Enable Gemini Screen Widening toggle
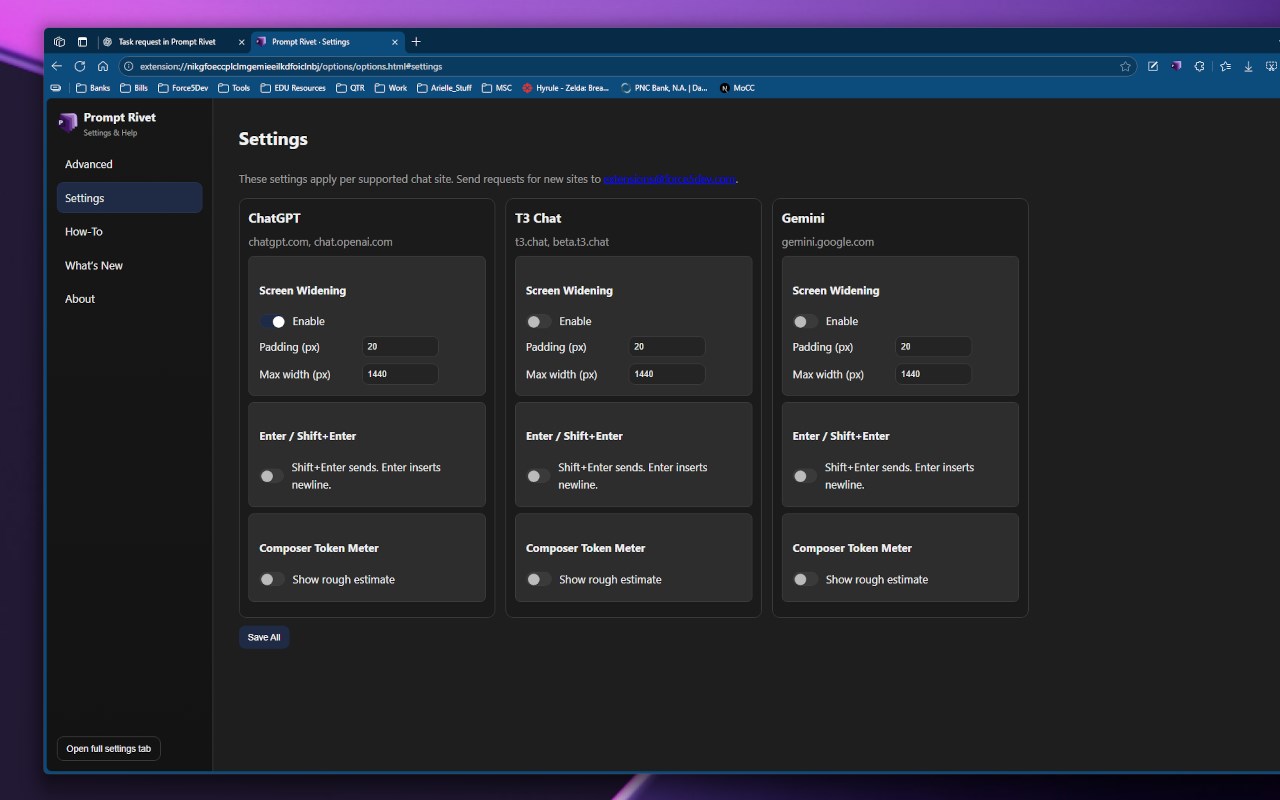The width and height of the screenshot is (1280, 800). coord(806,321)
